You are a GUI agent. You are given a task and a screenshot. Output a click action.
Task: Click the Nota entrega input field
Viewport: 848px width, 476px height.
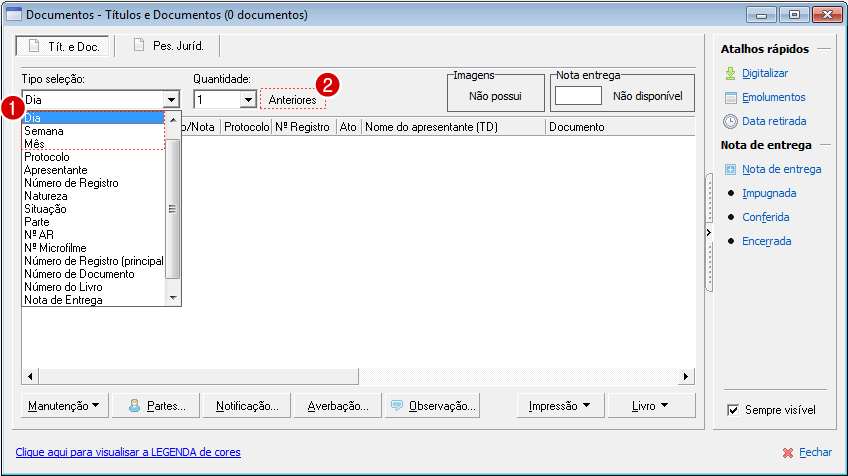tap(578, 96)
